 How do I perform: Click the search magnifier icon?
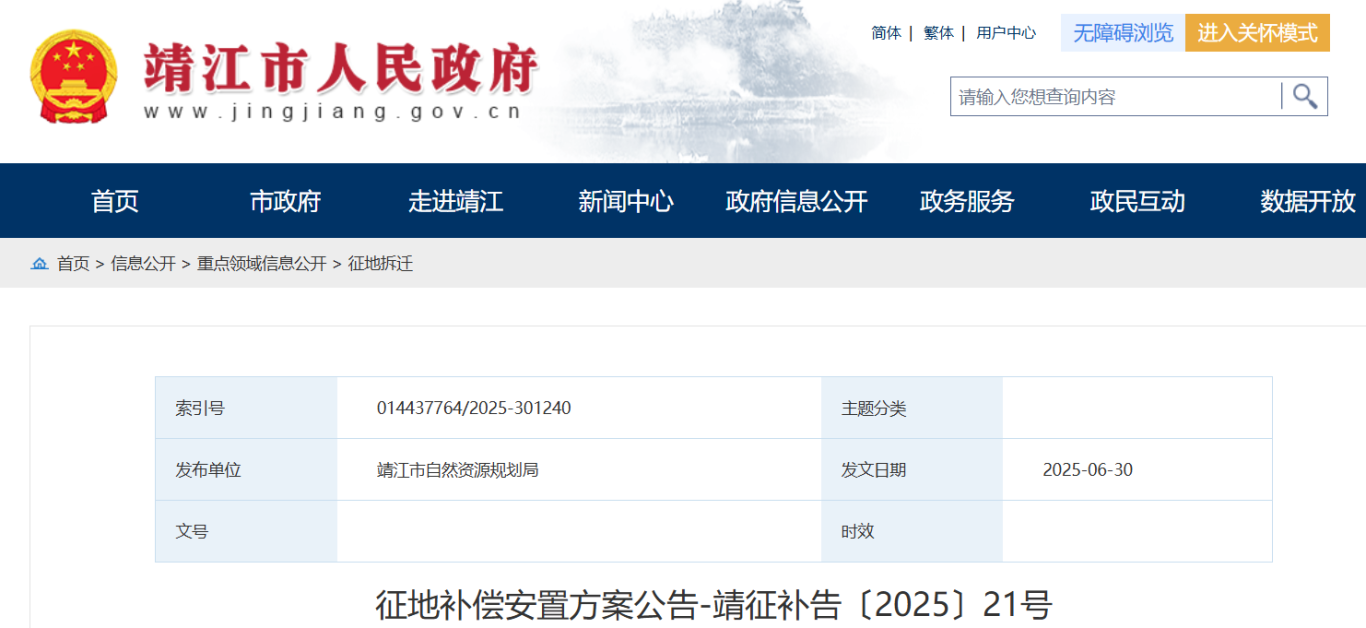click(x=1305, y=96)
